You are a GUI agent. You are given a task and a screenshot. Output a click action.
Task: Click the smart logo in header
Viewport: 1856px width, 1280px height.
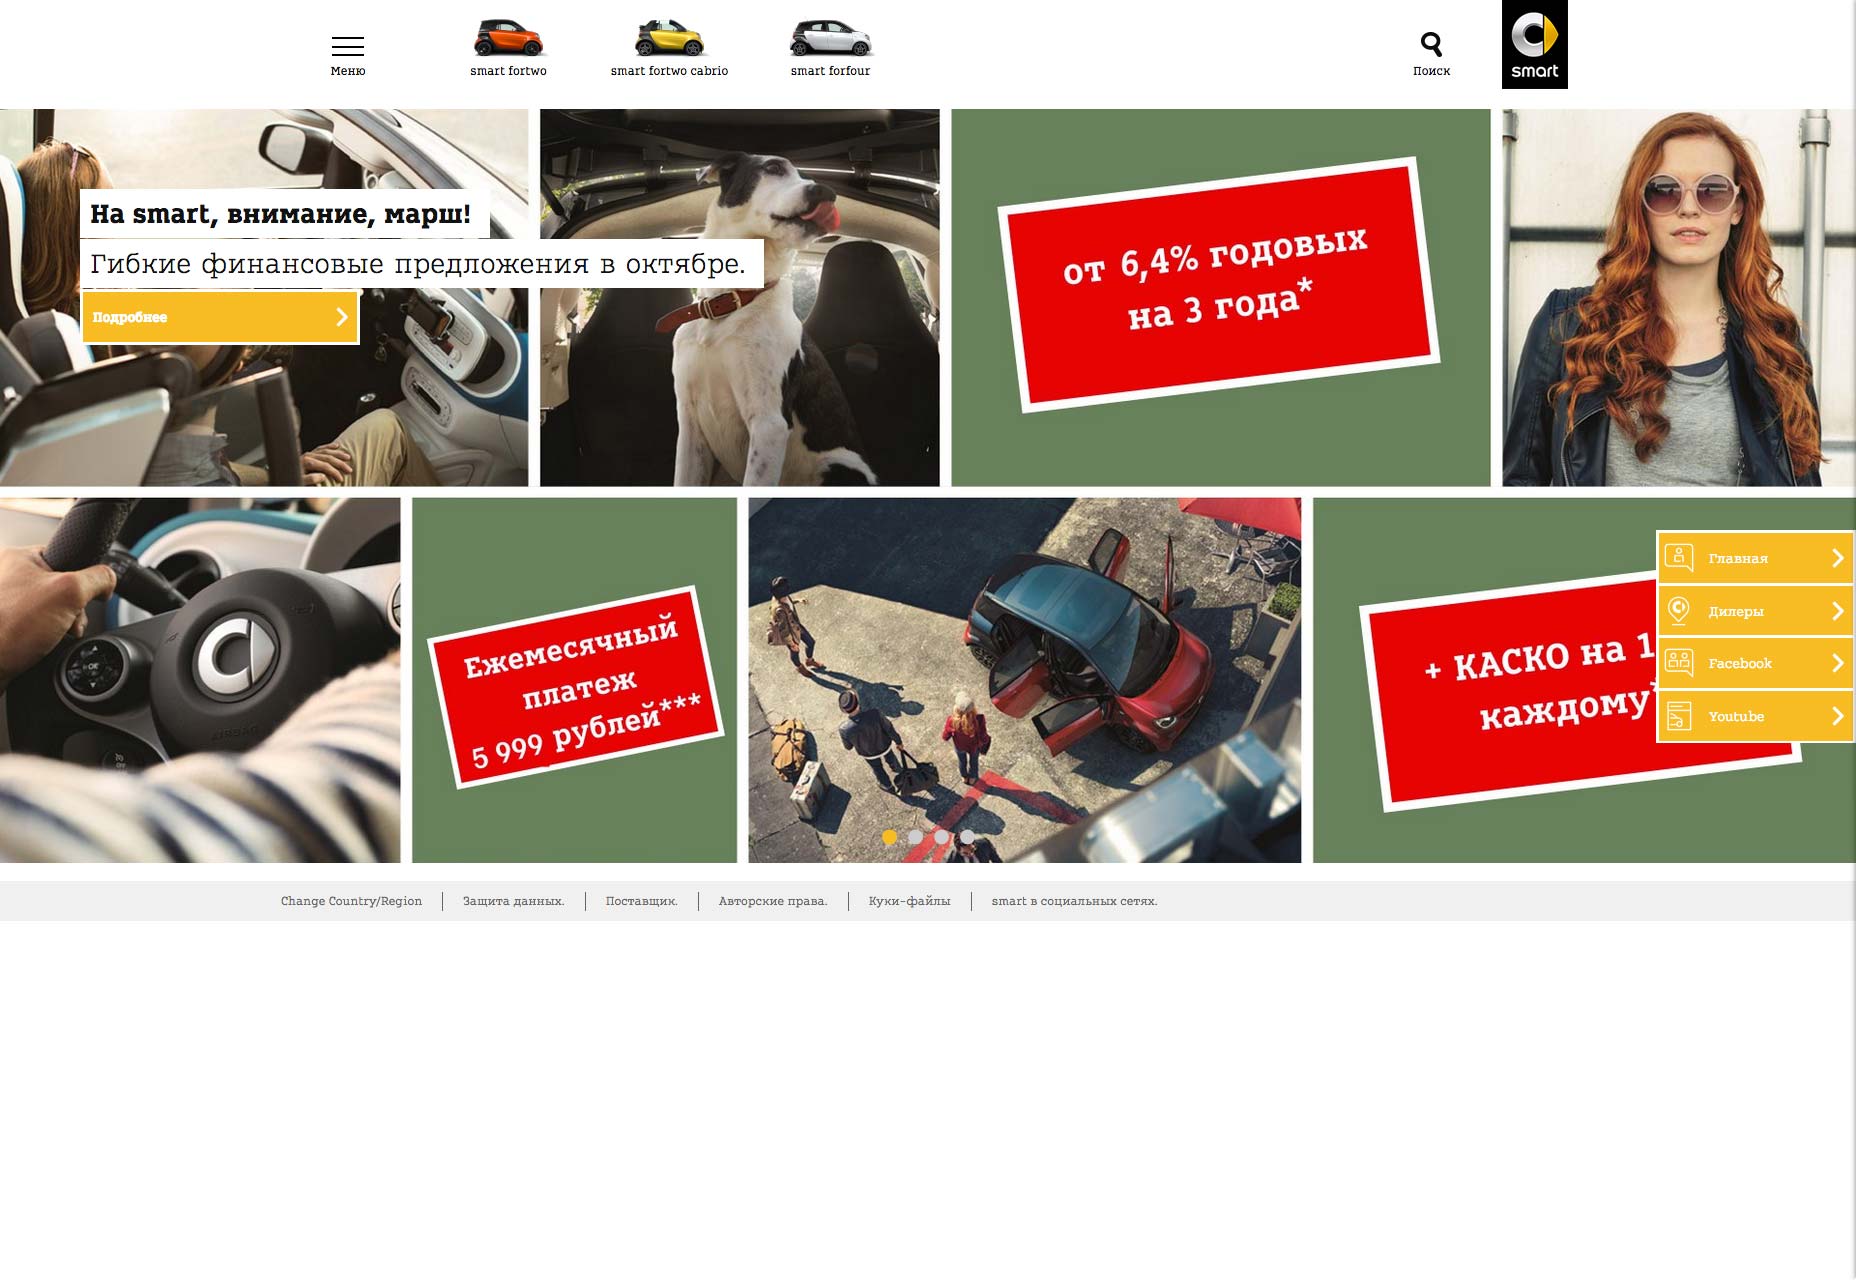[1534, 44]
